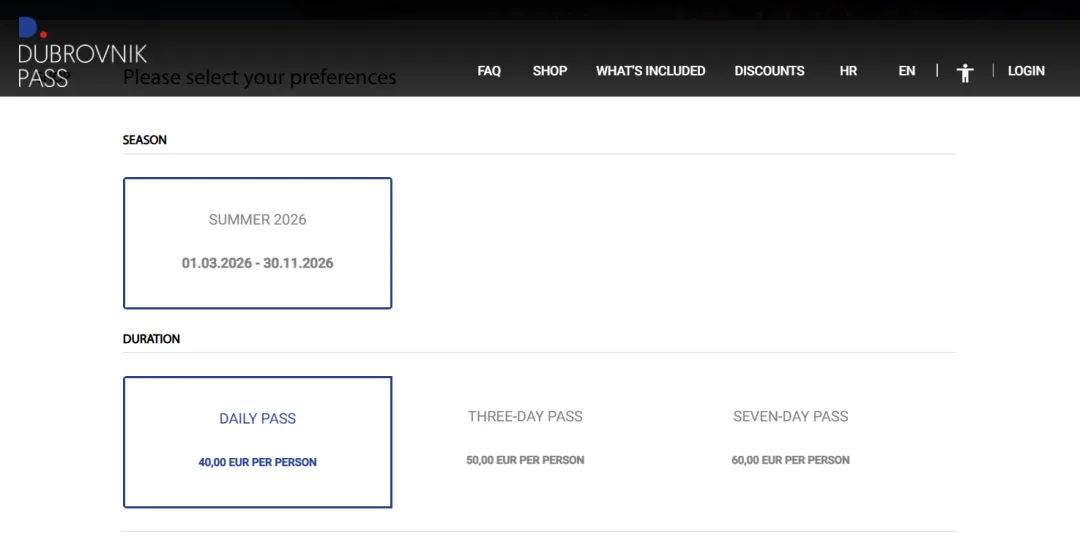This screenshot has width=1080, height=545.
Task: Click the Dubrovnik Pass logo
Action: tap(82, 54)
